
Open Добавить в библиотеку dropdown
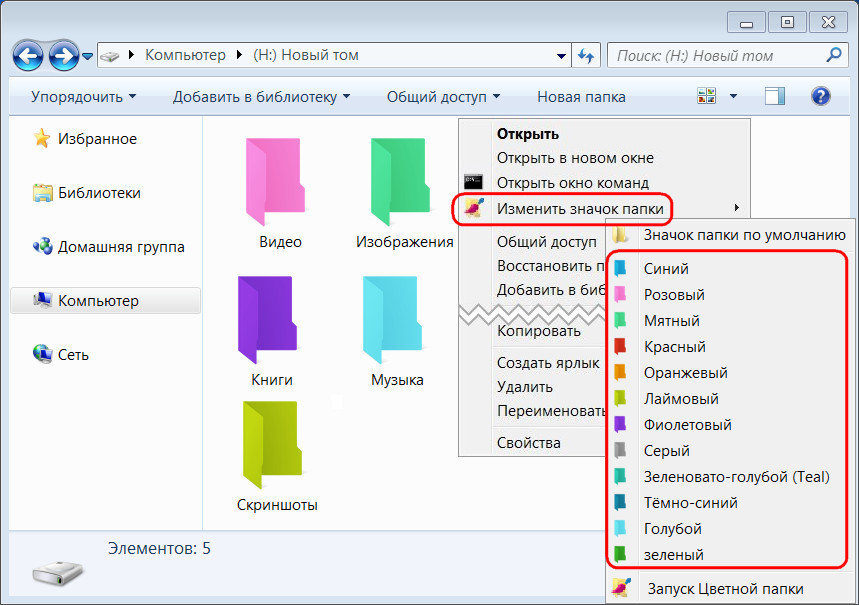(261, 97)
